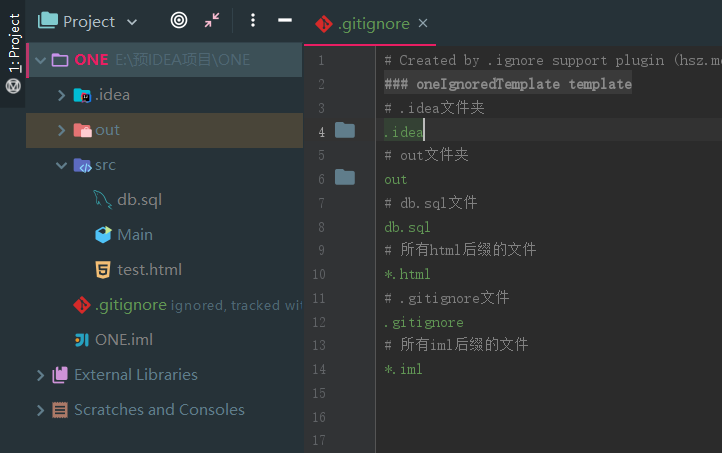Click the '# 所有iml后缀的文件' comment line
This screenshot has height=453, width=722.
(456, 345)
